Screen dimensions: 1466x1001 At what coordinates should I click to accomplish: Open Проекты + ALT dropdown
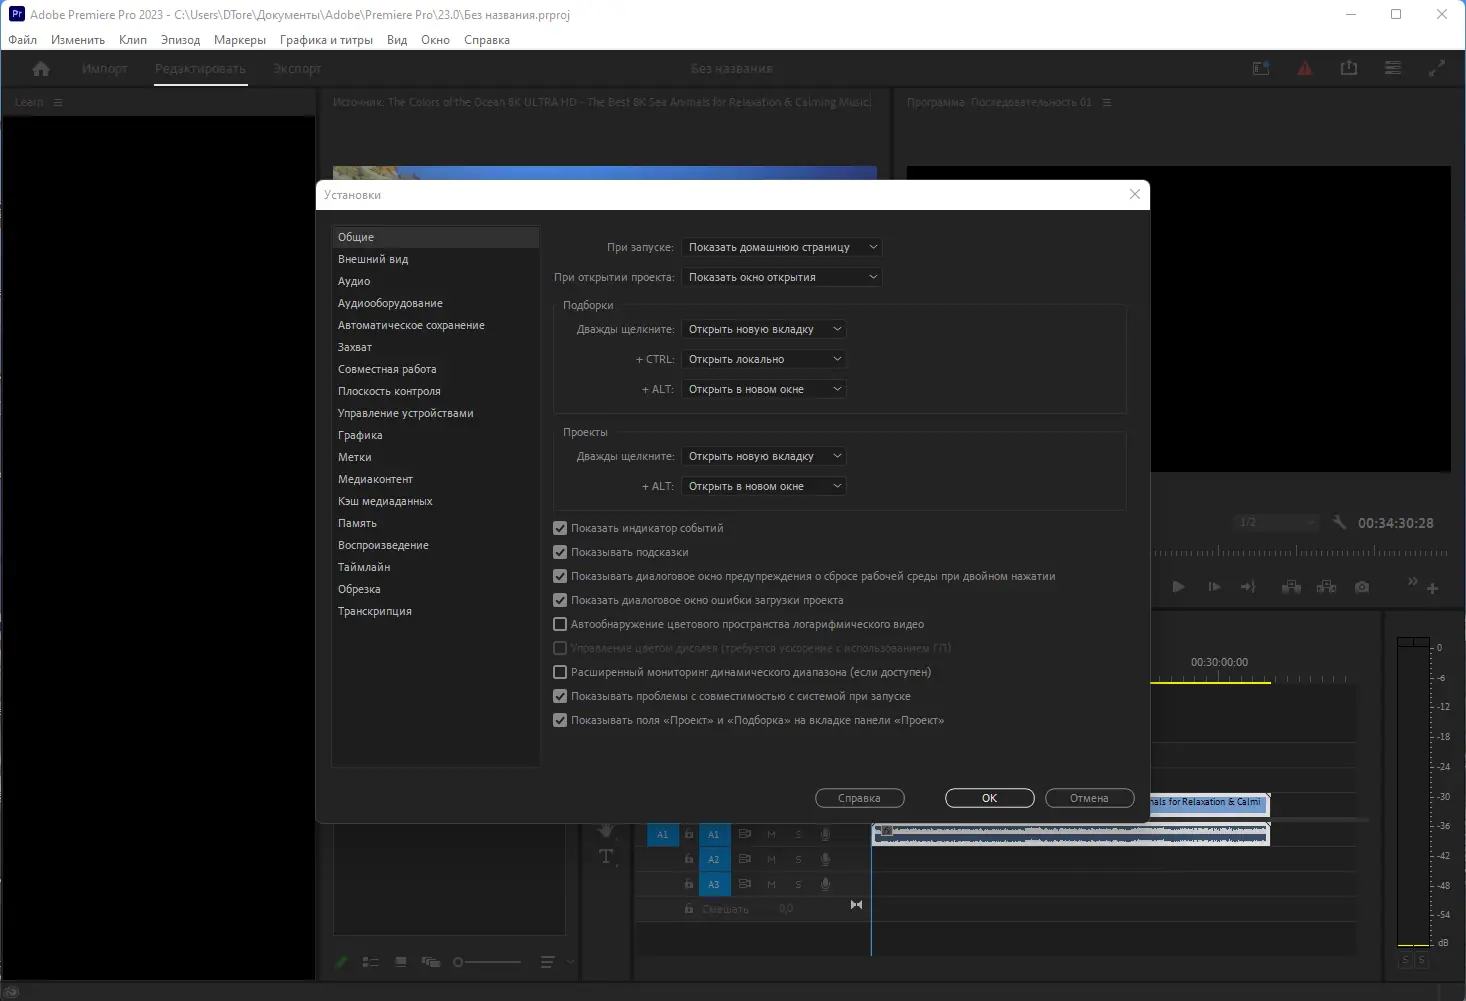tap(764, 486)
